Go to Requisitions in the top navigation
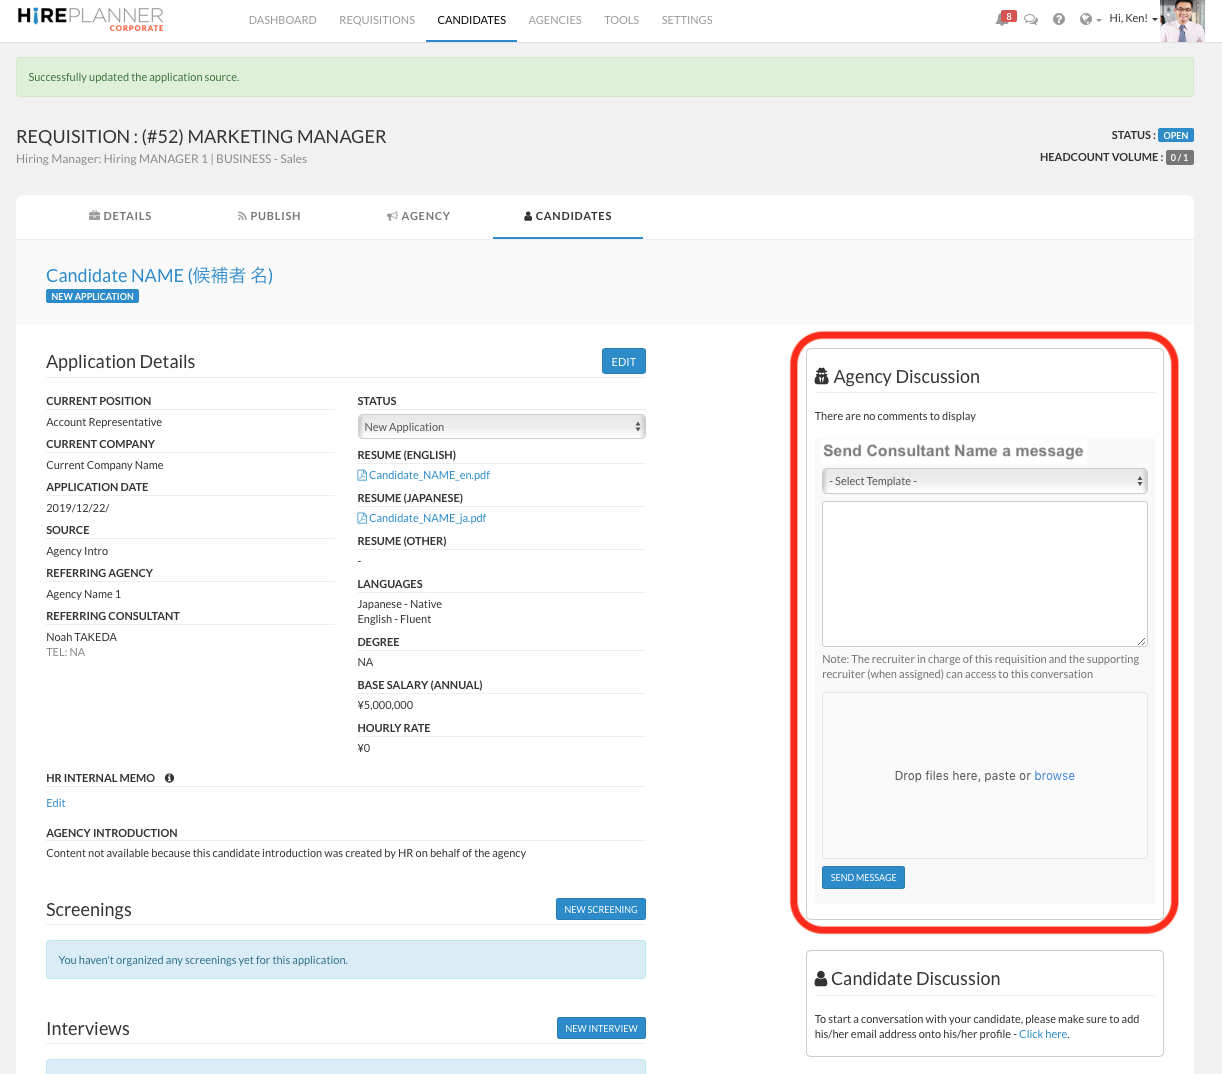1222x1074 pixels. 377,20
